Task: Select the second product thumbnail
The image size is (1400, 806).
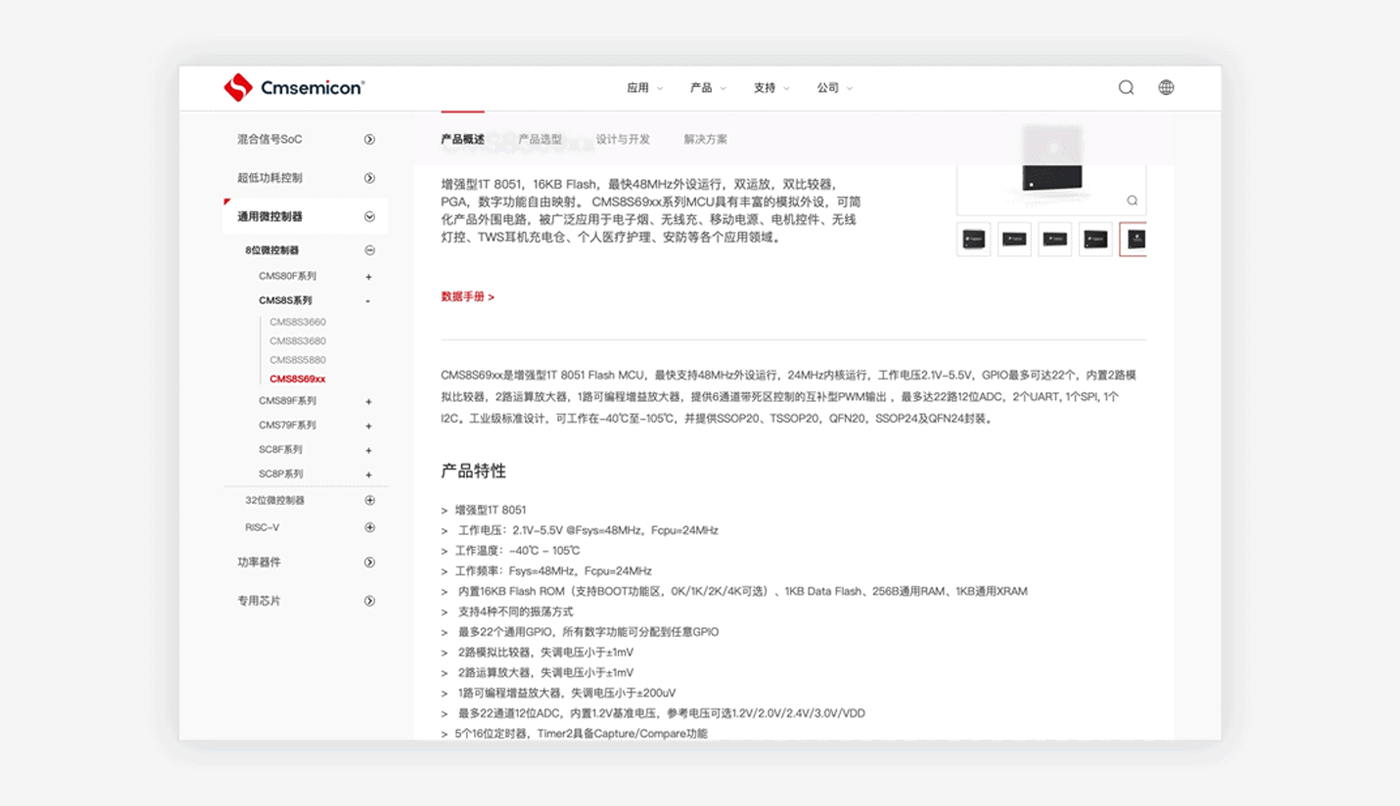Action: tap(1014, 239)
